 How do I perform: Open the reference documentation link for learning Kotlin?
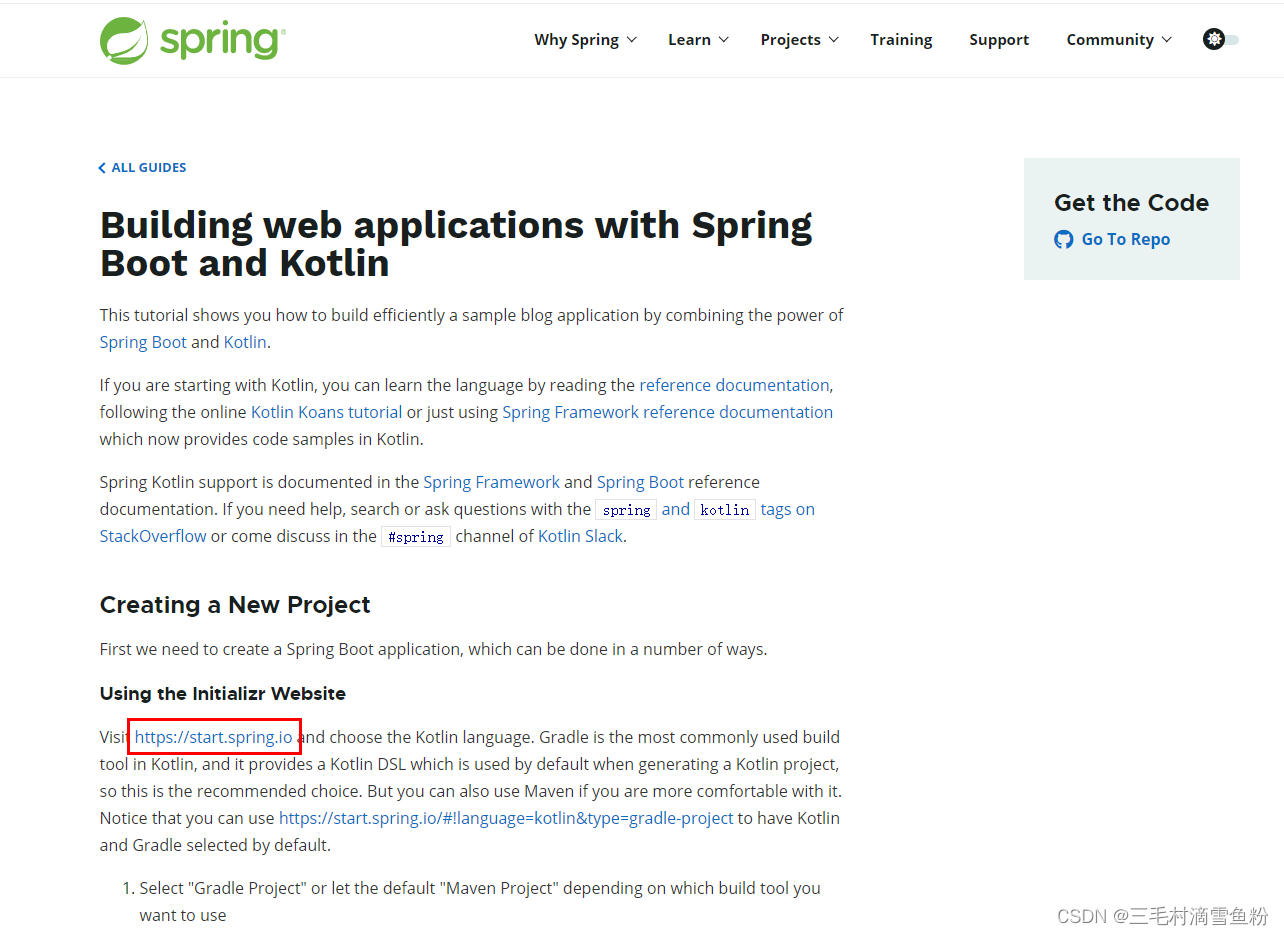point(734,385)
